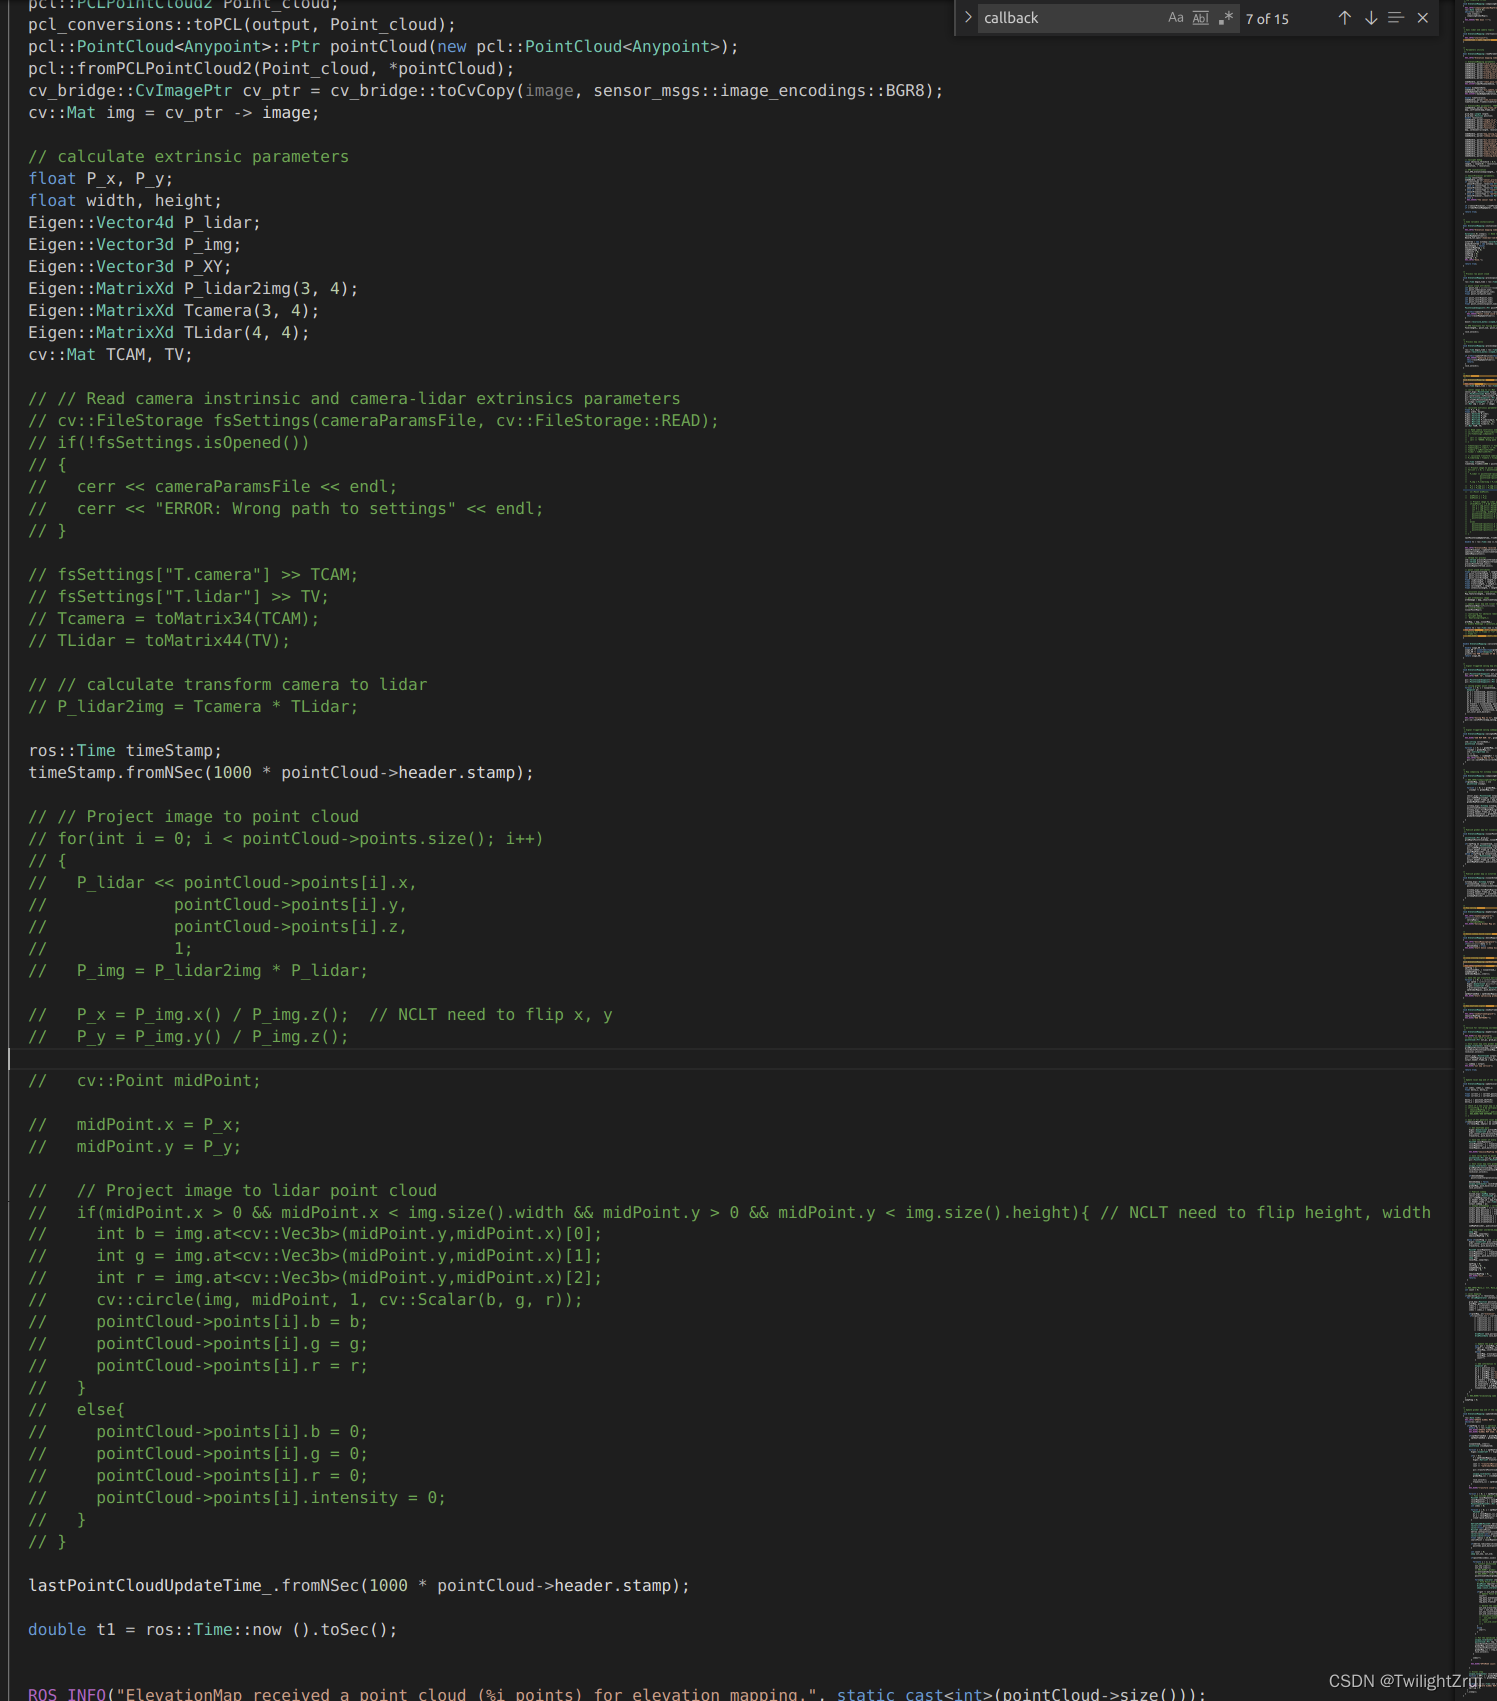Go to next search match

click(1371, 18)
